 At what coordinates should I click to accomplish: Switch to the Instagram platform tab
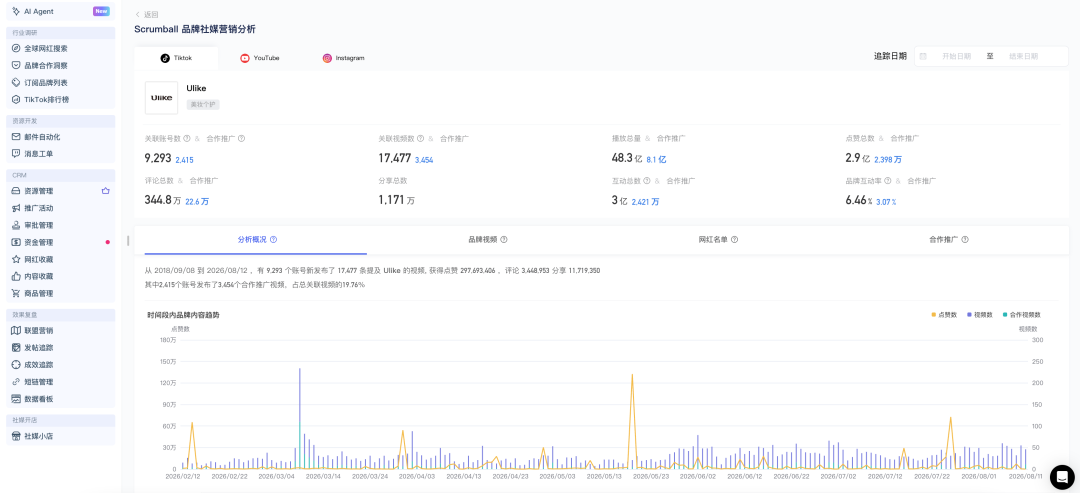click(x=343, y=58)
